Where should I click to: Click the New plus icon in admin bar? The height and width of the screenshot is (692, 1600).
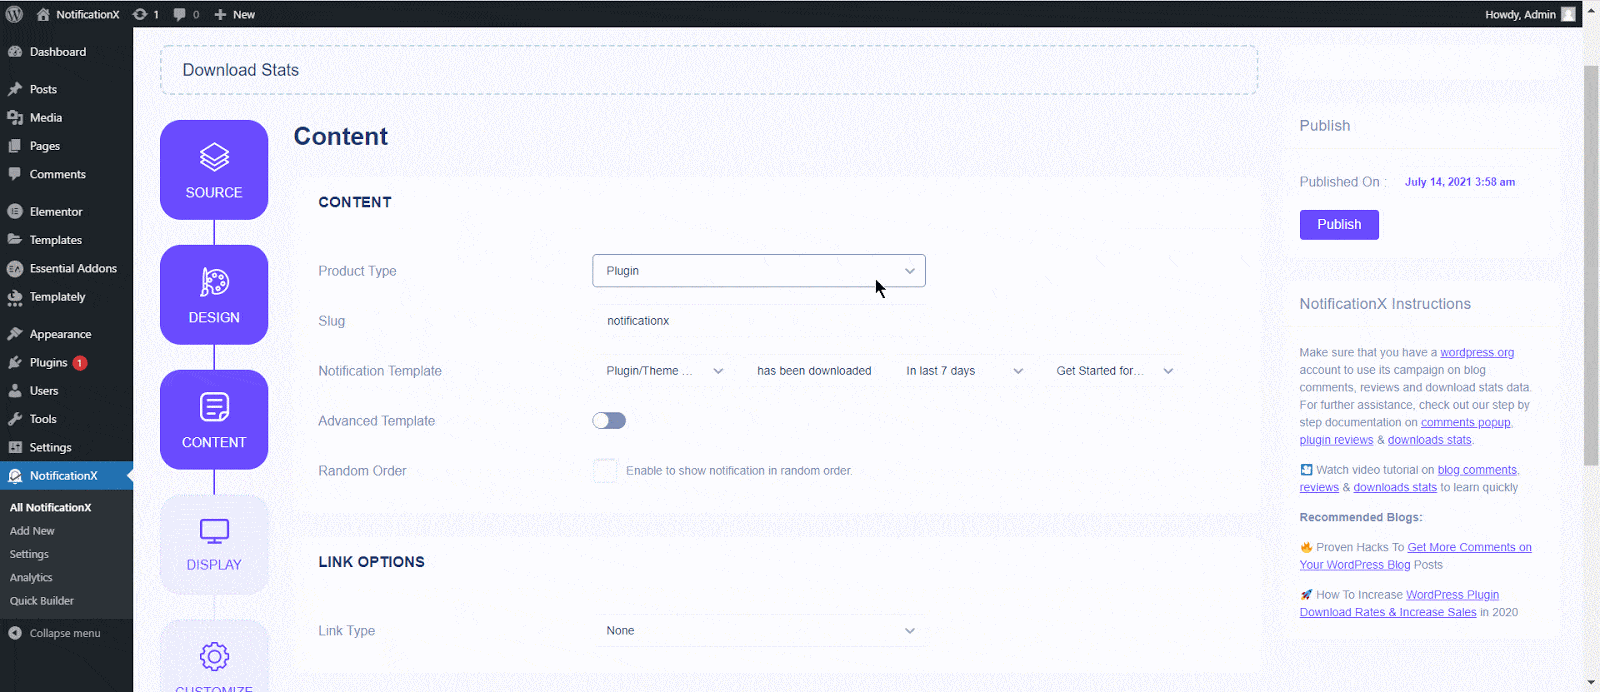(220, 14)
